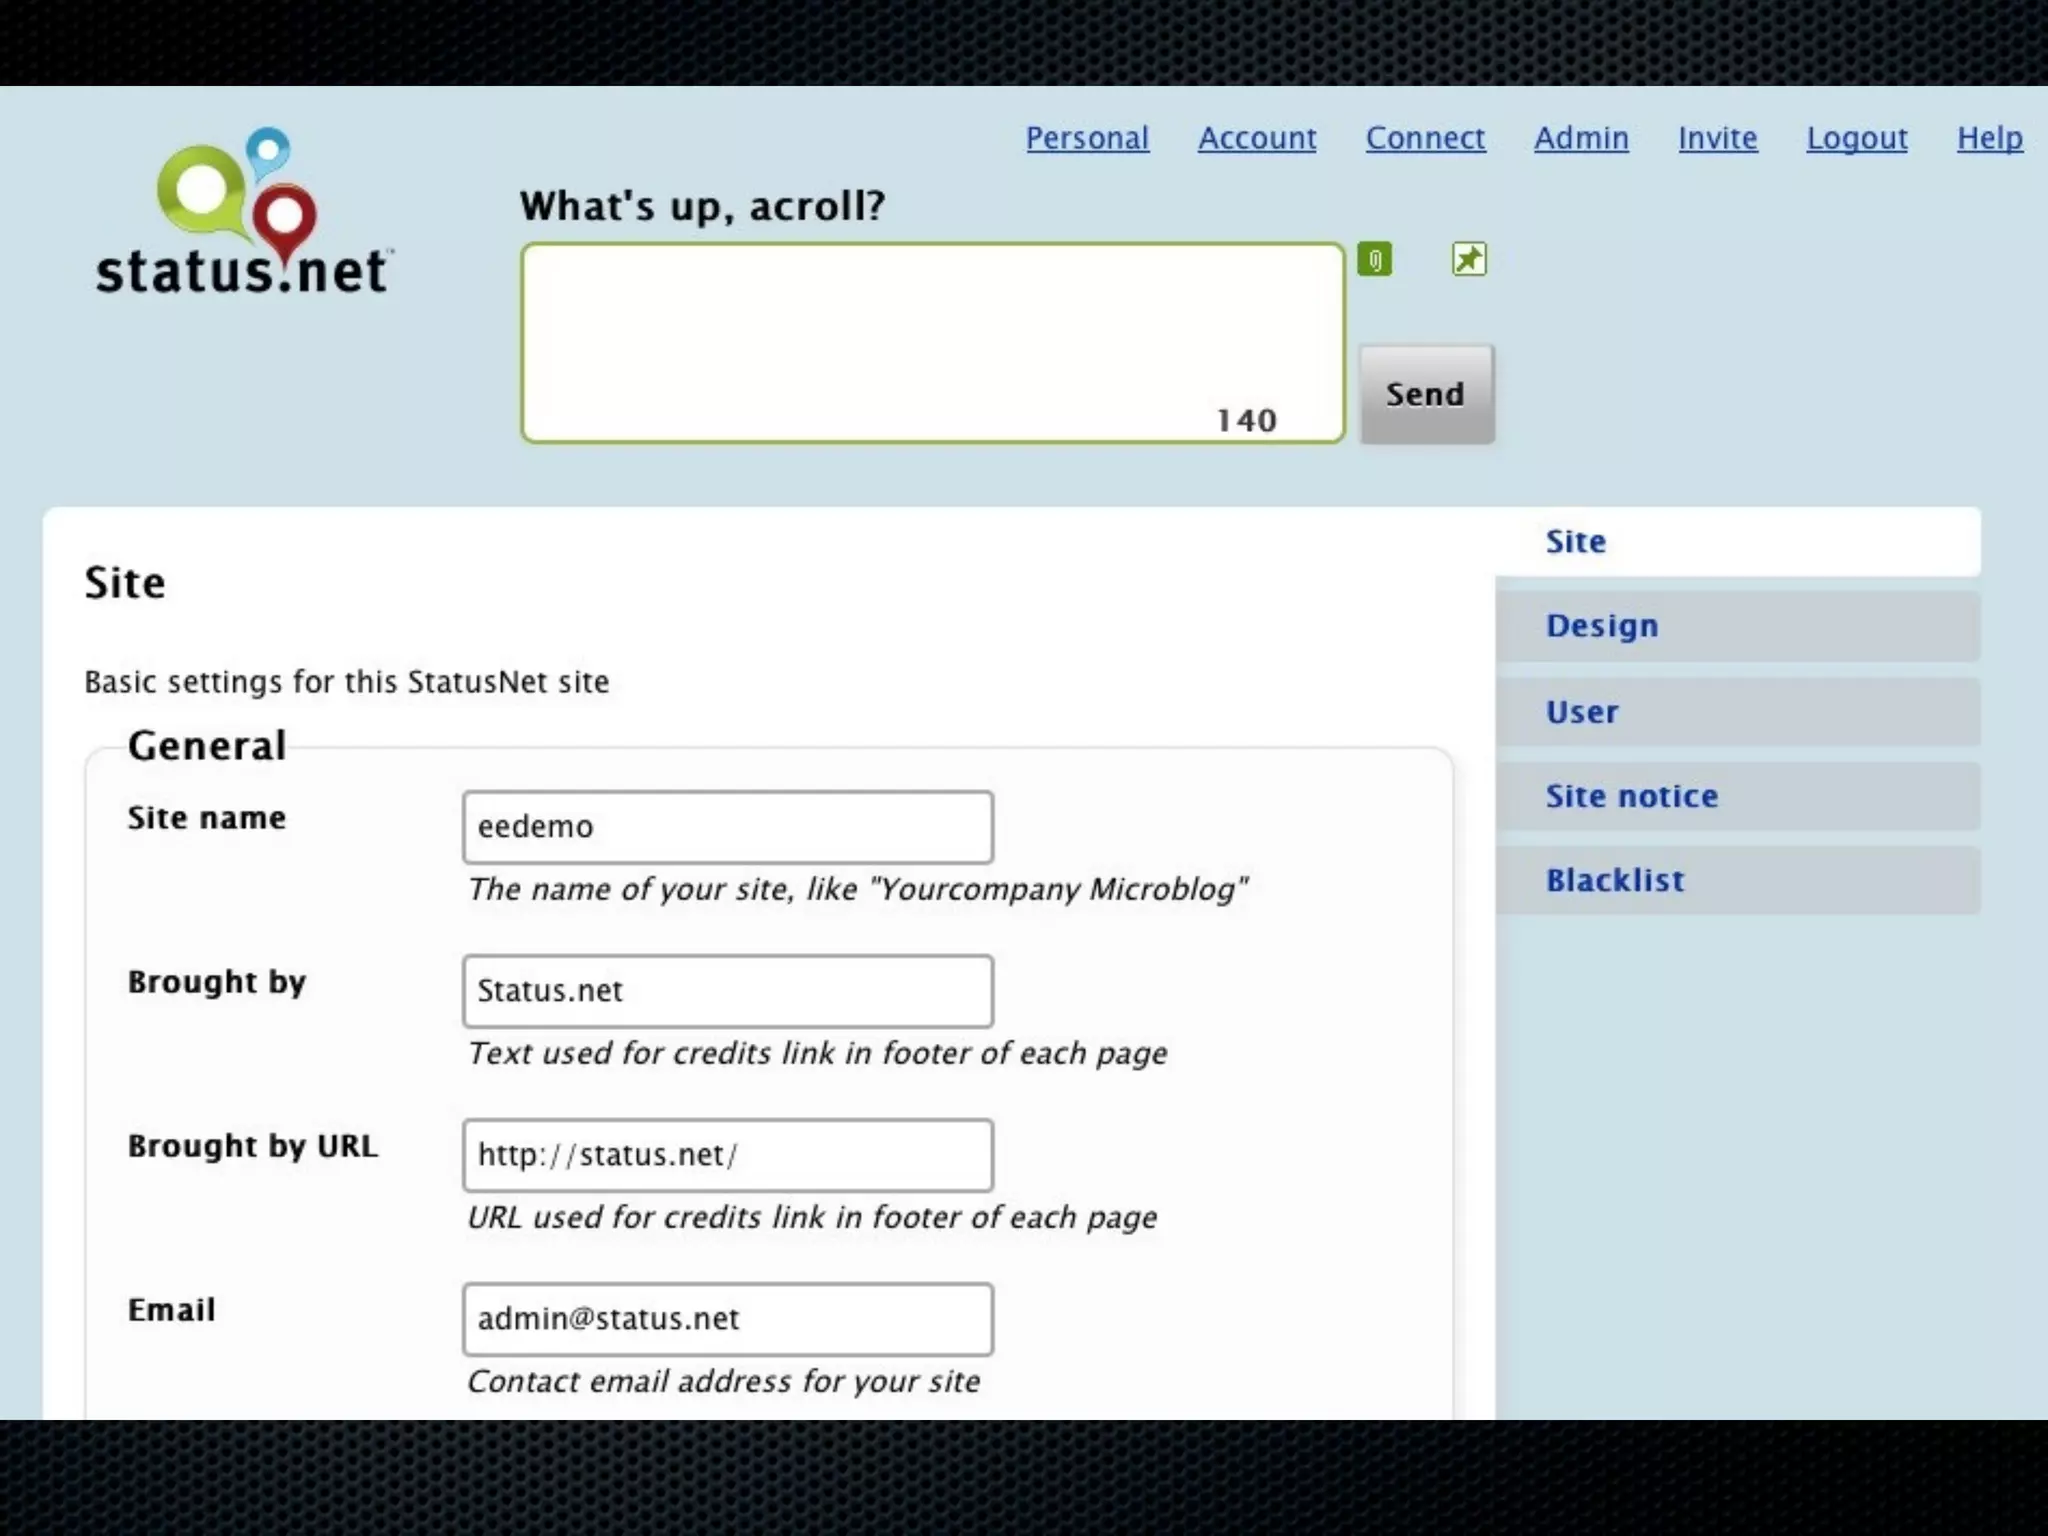Click the Invite link
Viewport: 2048px width, 1536px height.
1717,138
